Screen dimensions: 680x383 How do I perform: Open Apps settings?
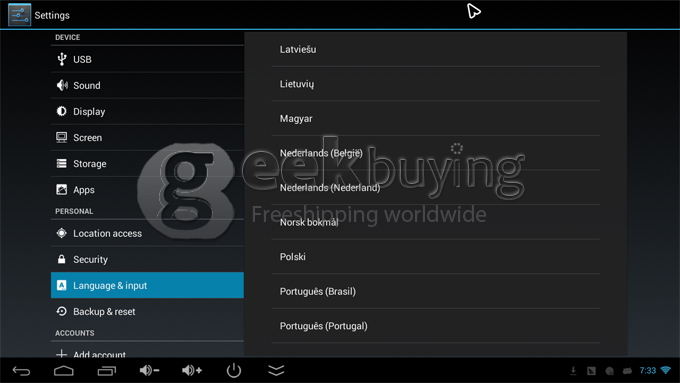pyautogui.click(x=147, y=190)
